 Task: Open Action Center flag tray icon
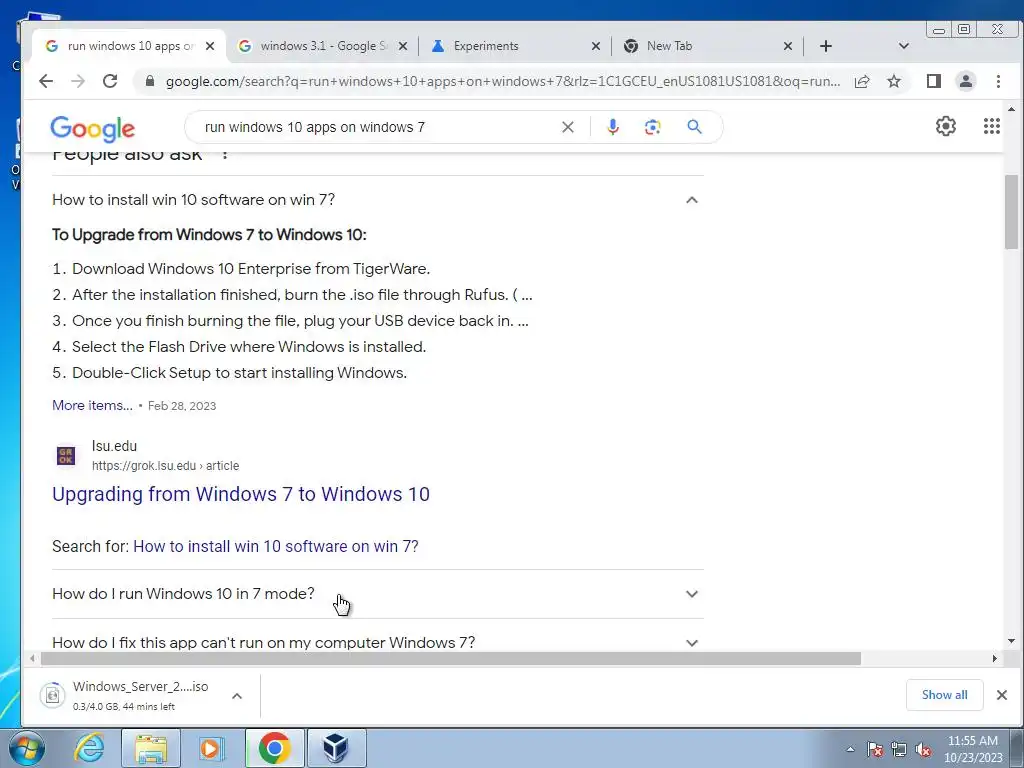coord(875,750)
